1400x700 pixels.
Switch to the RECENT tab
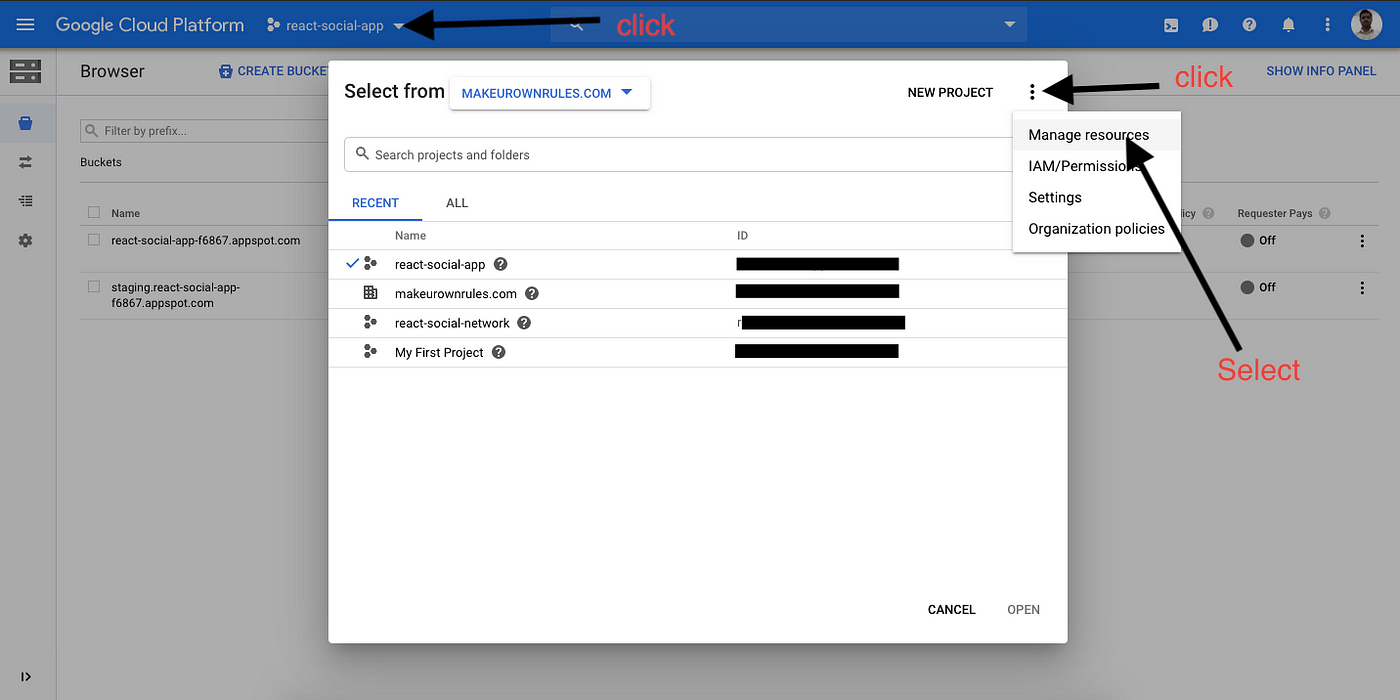point(375,203)
